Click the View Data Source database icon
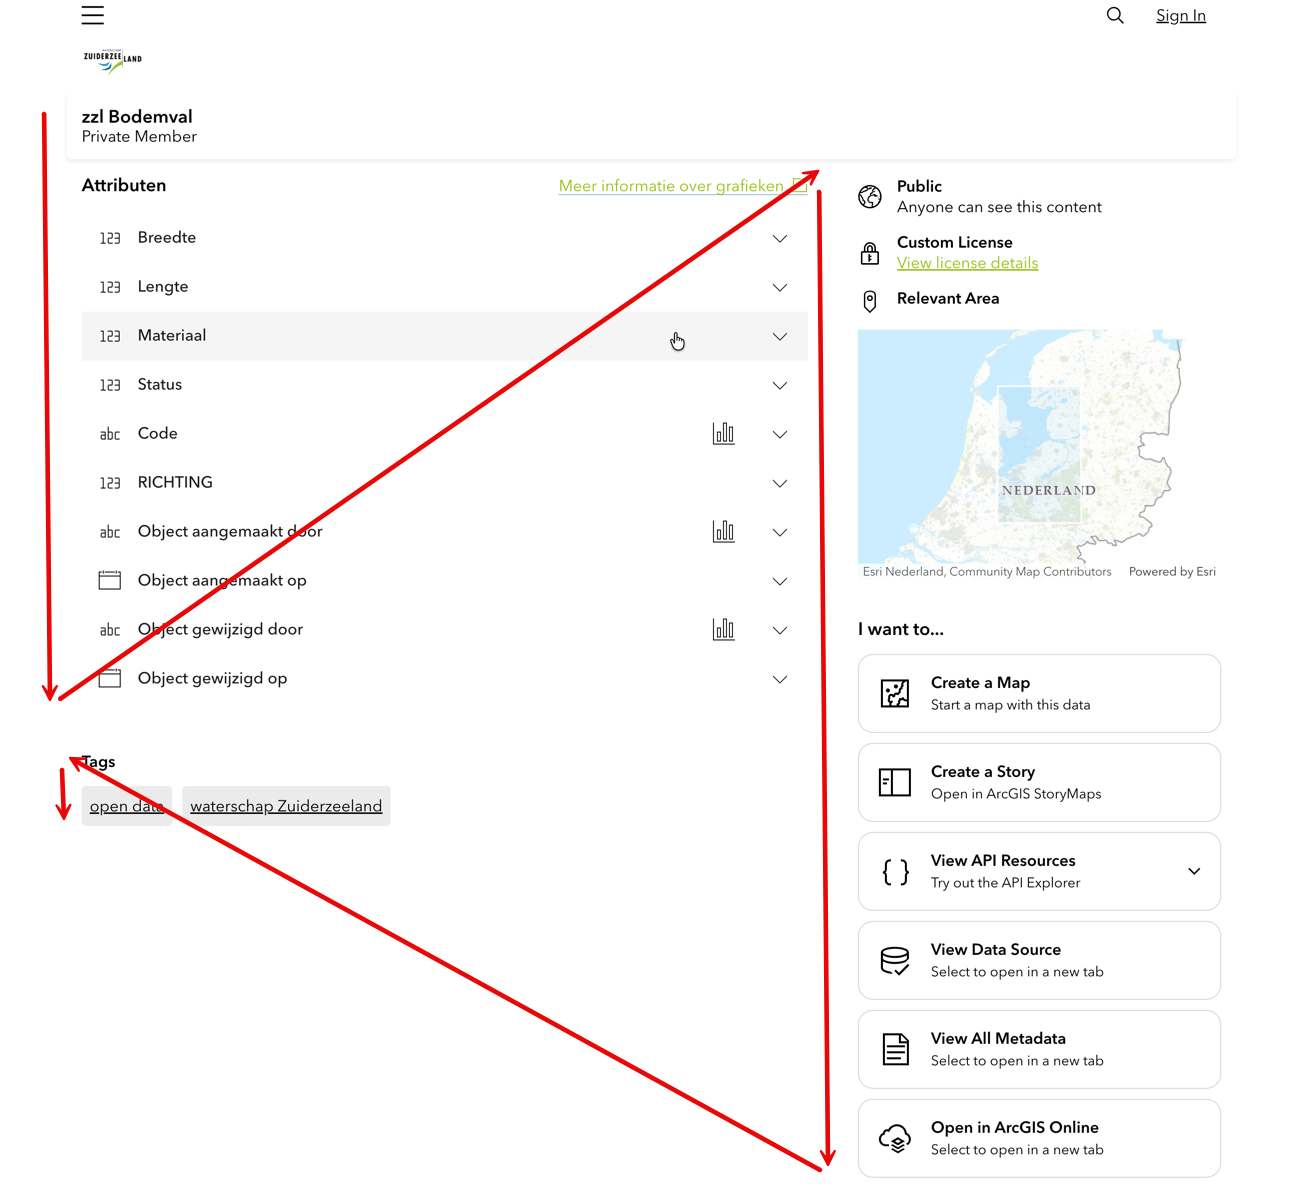This screenshot has height=1198, width=1292. (895, 960)
